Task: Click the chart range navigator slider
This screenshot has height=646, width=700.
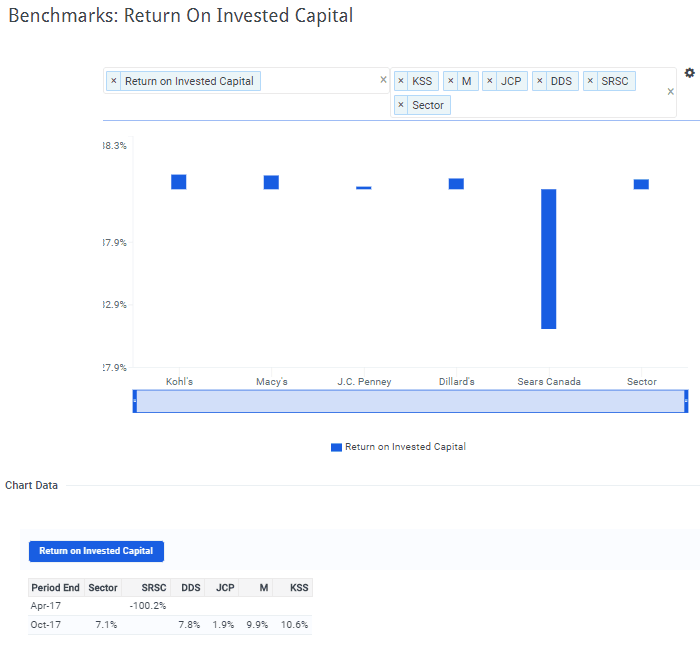Action: coord(410,401)
